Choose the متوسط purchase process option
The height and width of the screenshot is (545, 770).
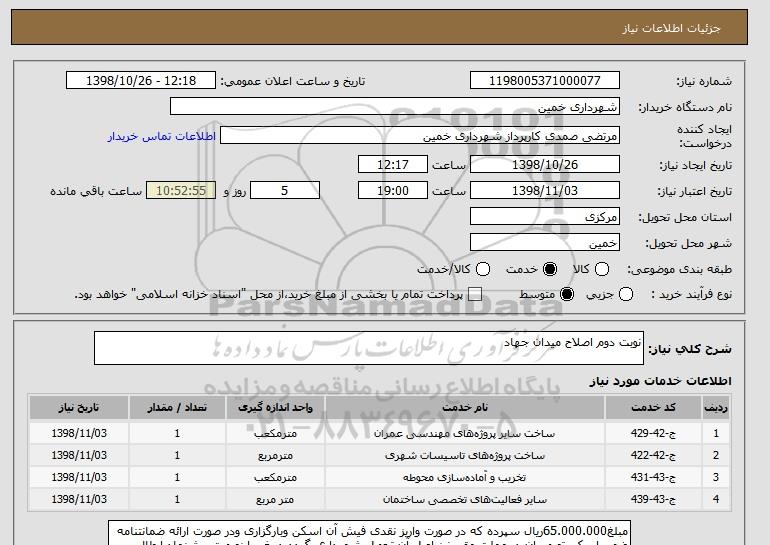[x=567, y=294]
